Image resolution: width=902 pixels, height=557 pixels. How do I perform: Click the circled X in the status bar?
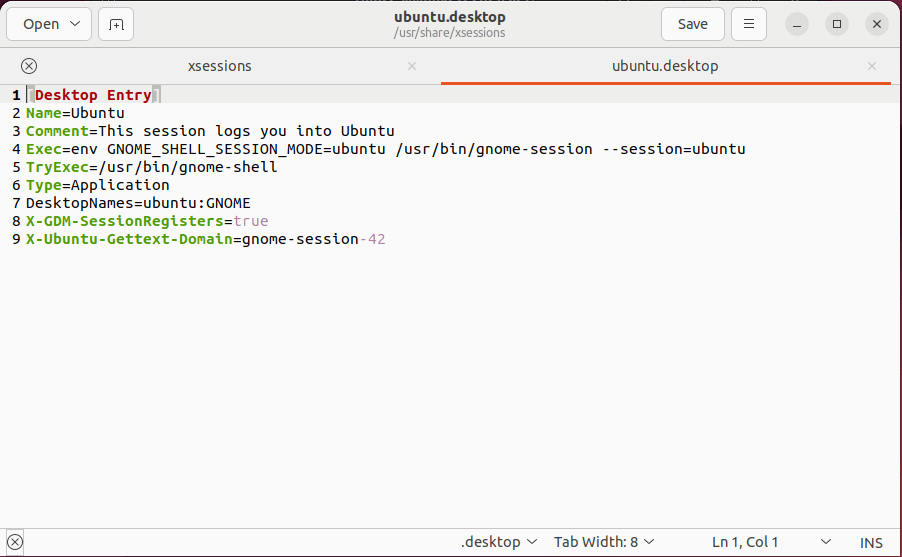coord(14,542)
